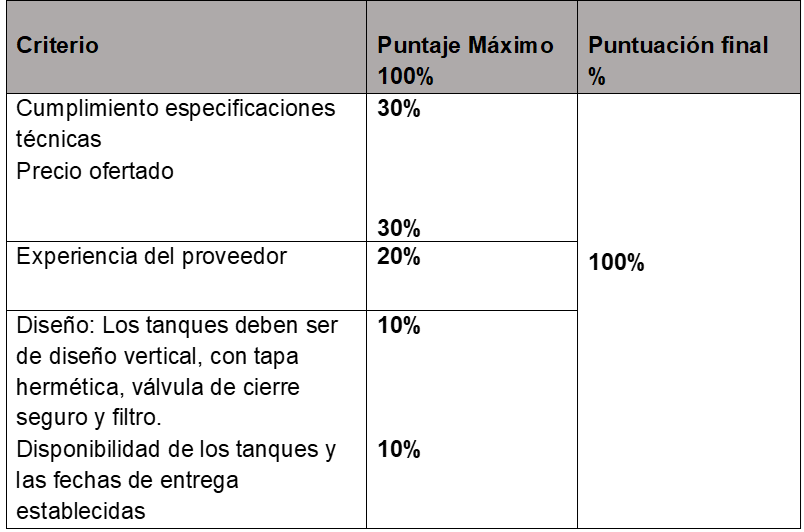804x532 pixels.
Task: Click on the word "Máximo"
Action: coord(511,46)
